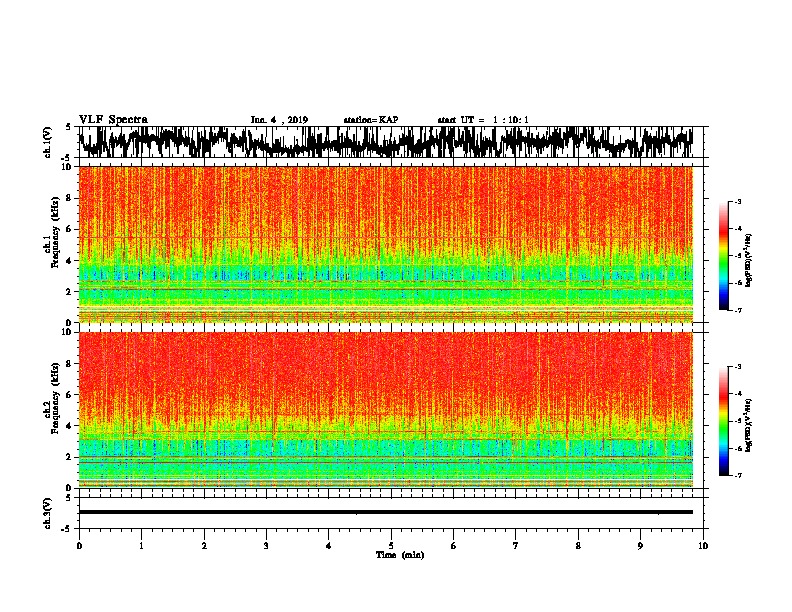Click the "-3" label on ch.1 colorbar
This screenshot has height=612, width=792.
coord(737,202)
